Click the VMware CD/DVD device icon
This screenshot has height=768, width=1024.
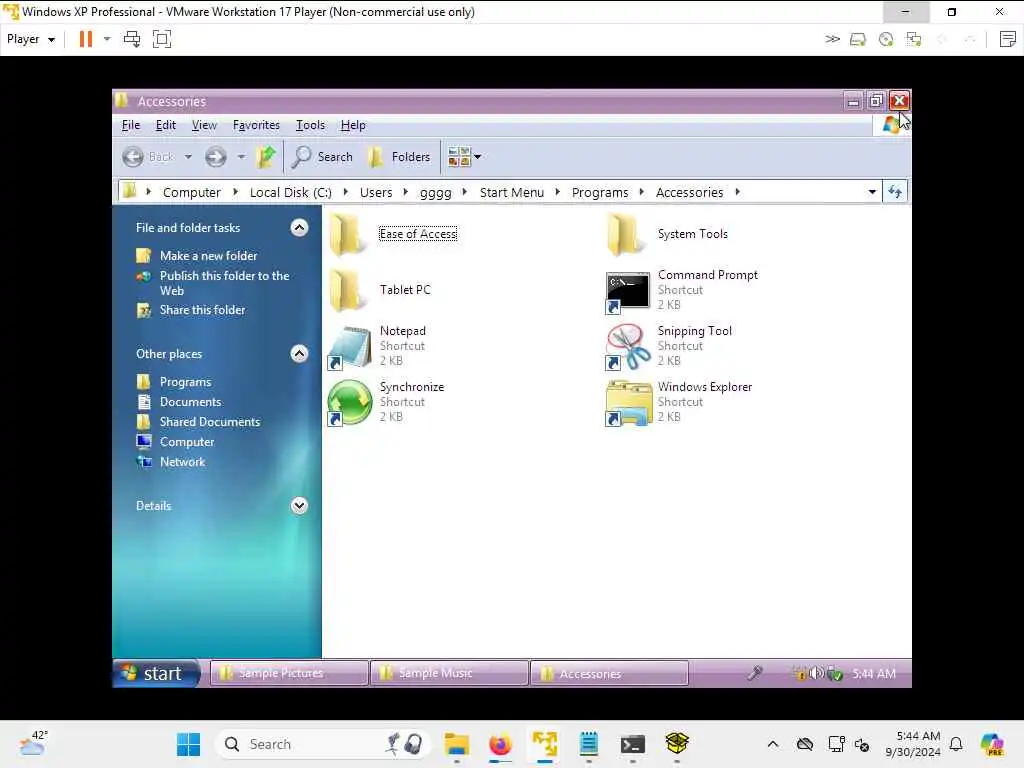(x=886, y=39)
